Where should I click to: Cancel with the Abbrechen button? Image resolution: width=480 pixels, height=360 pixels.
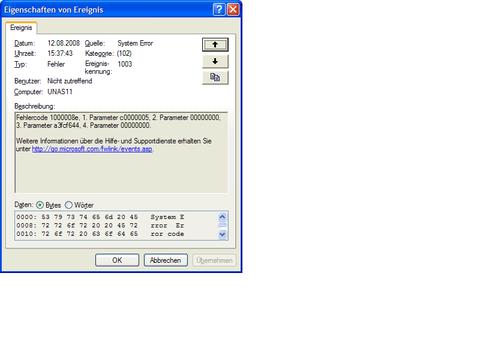coord(166,260)
